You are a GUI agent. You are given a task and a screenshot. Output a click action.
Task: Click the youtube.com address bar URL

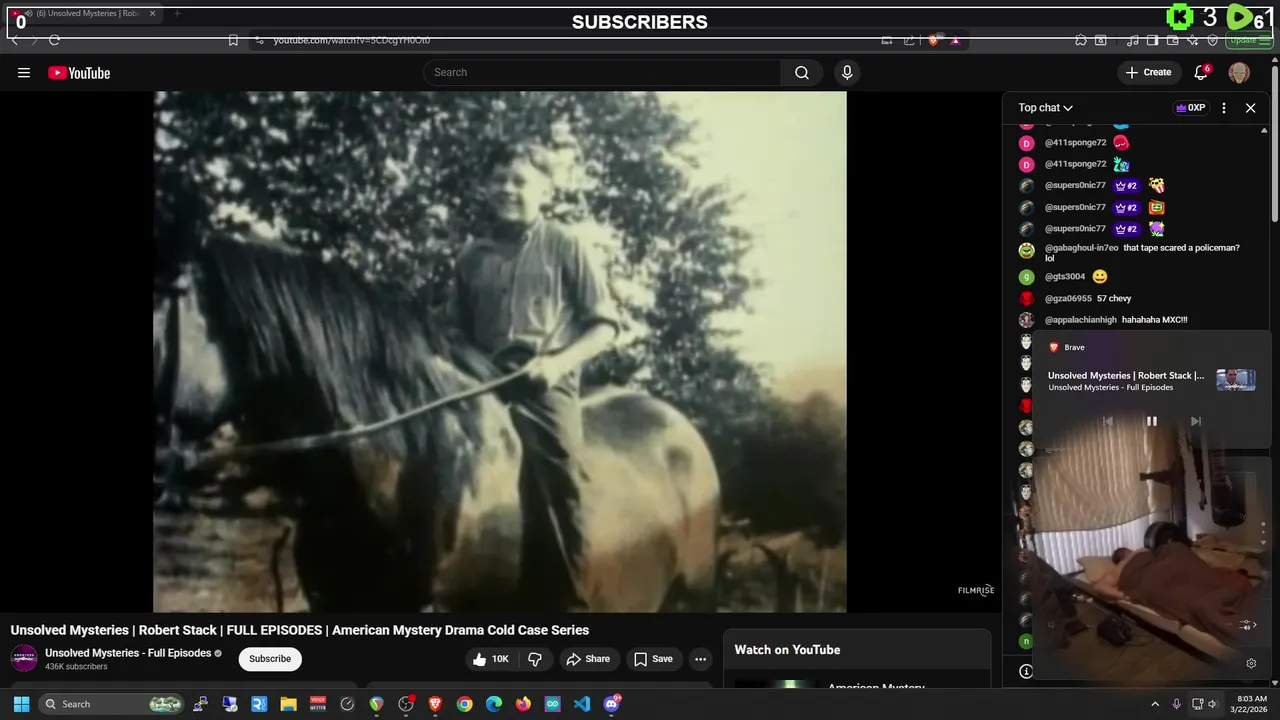point(352,40)
